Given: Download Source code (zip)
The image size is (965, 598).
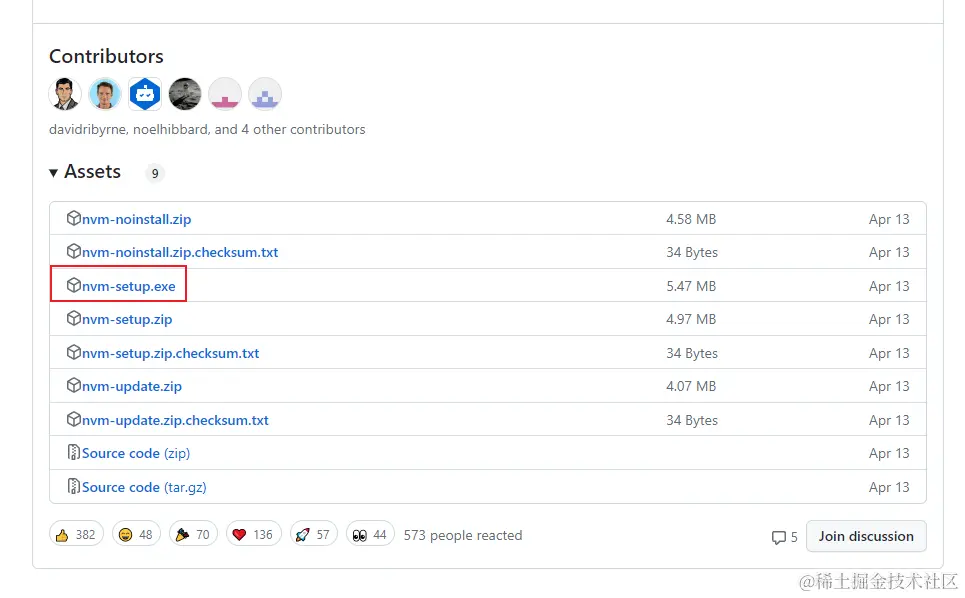Looking at the screenshot, I should [x=136, y=453].
